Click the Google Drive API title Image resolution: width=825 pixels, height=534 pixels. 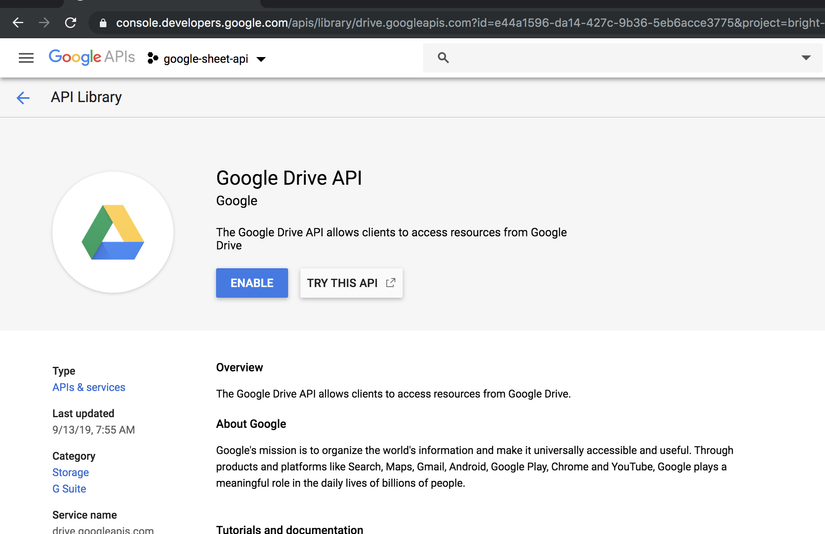coord(289,178)
